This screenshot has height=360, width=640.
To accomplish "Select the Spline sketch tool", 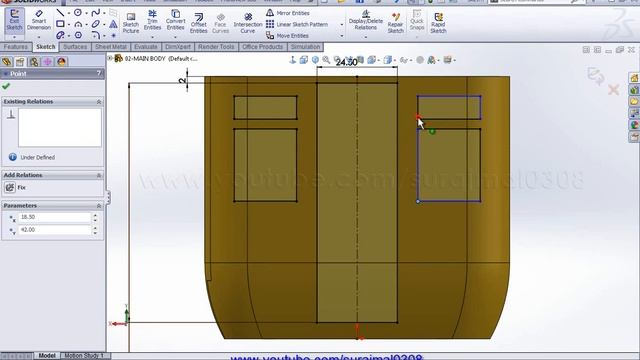I will tap(96, 13).
